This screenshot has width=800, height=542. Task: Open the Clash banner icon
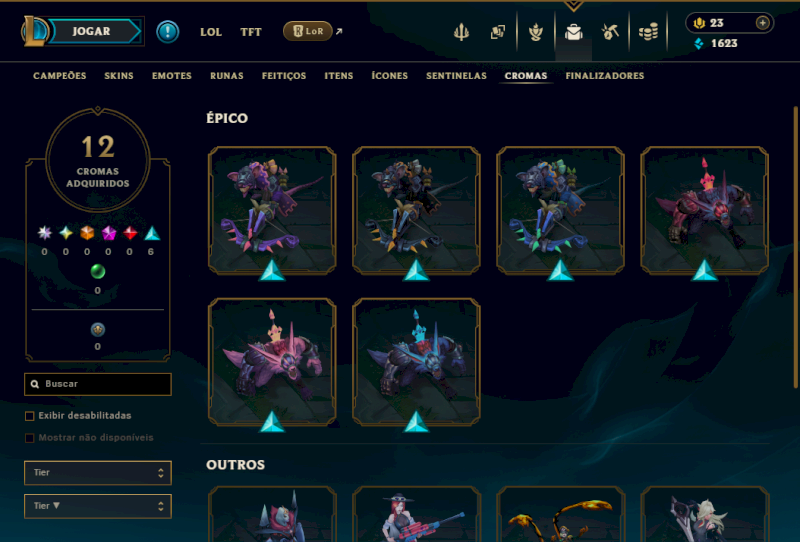click(x=536, y=32)
